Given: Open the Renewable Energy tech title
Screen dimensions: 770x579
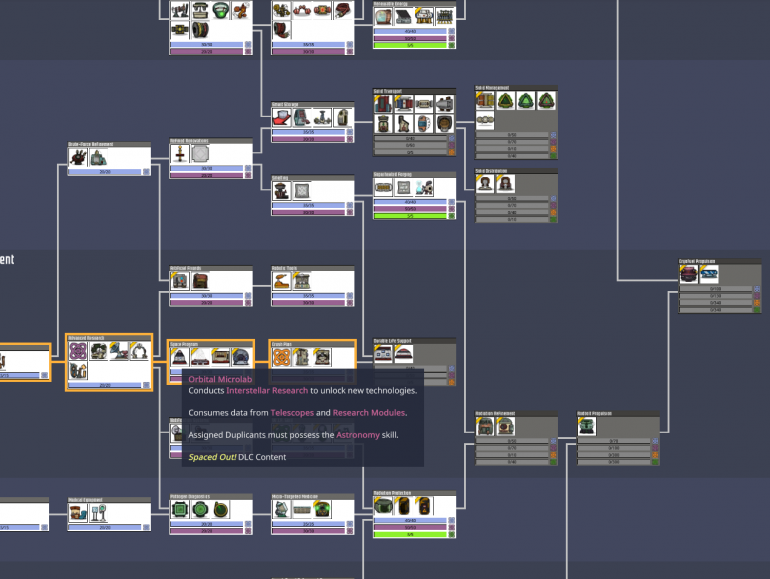Looking at the screenshot, I should point(393,4).
